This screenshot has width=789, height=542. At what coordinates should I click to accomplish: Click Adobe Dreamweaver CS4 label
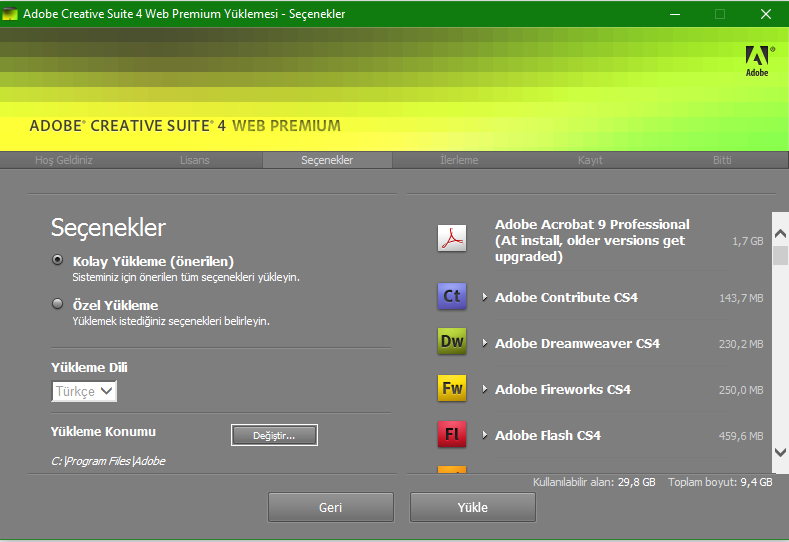(577, 343)
